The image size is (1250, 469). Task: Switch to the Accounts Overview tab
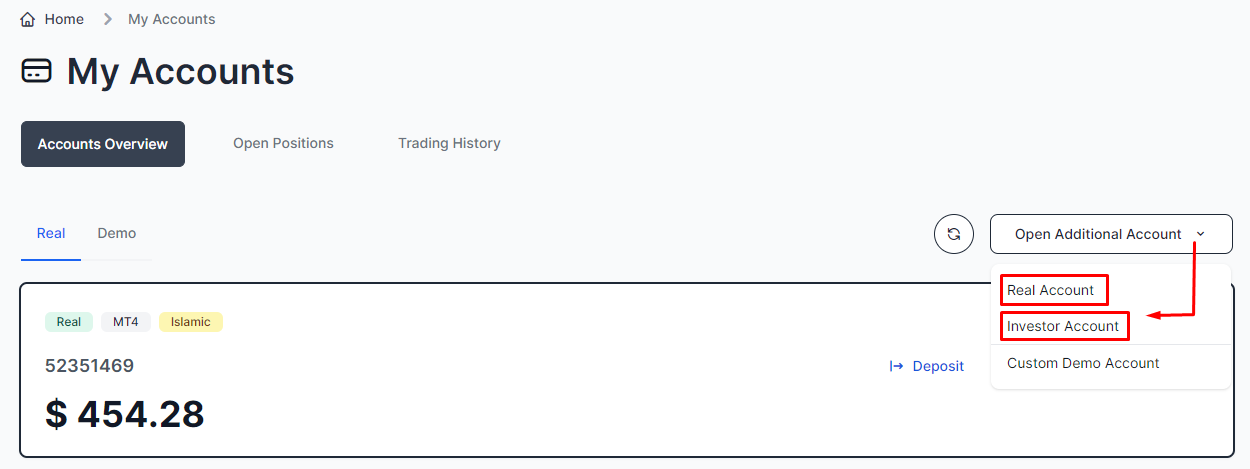click(x=103, y=144)
